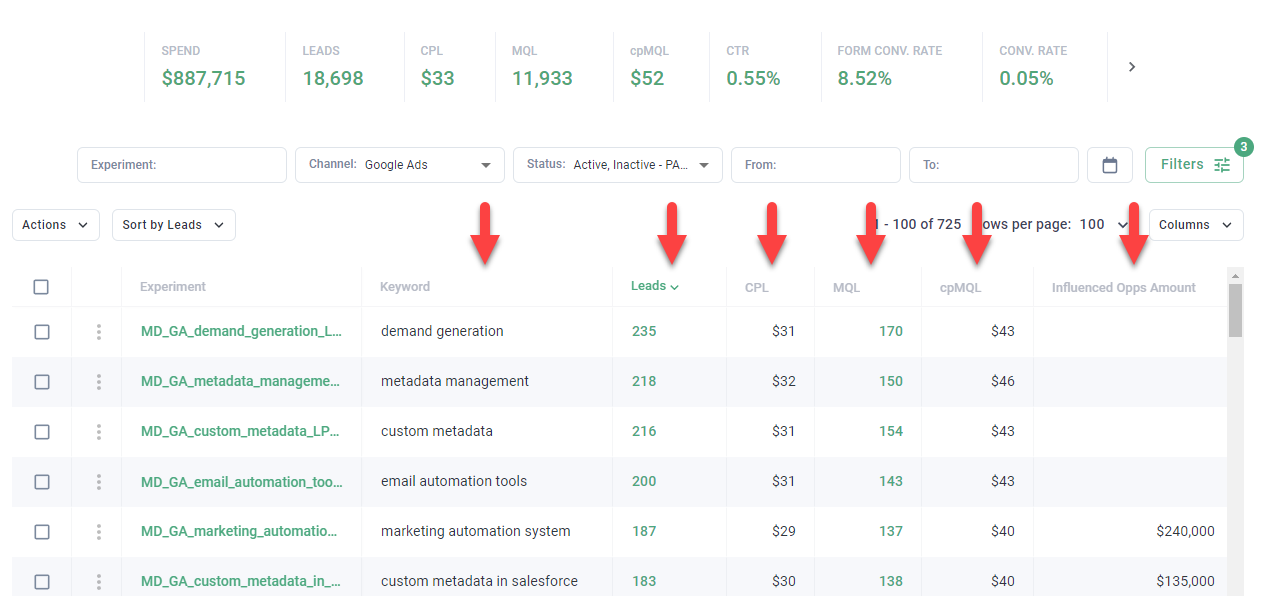Toggle the select-all checkbox in table header
The image size is (1263, 596).
41,287
